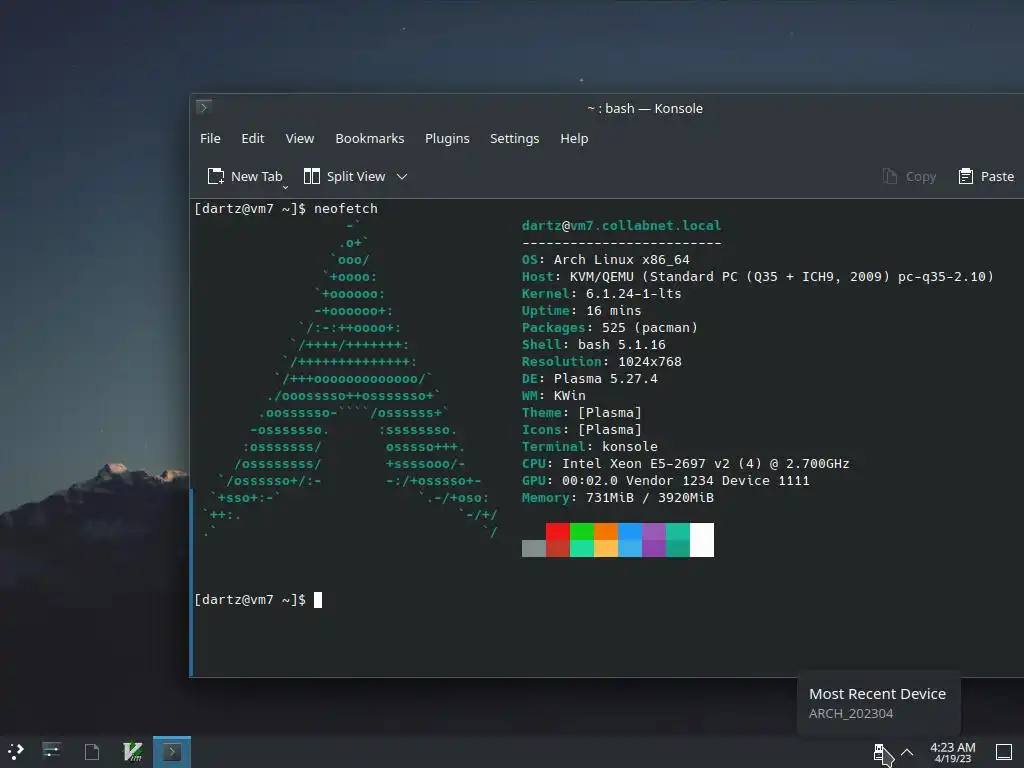Open the Settings menu

pos(515,138)
